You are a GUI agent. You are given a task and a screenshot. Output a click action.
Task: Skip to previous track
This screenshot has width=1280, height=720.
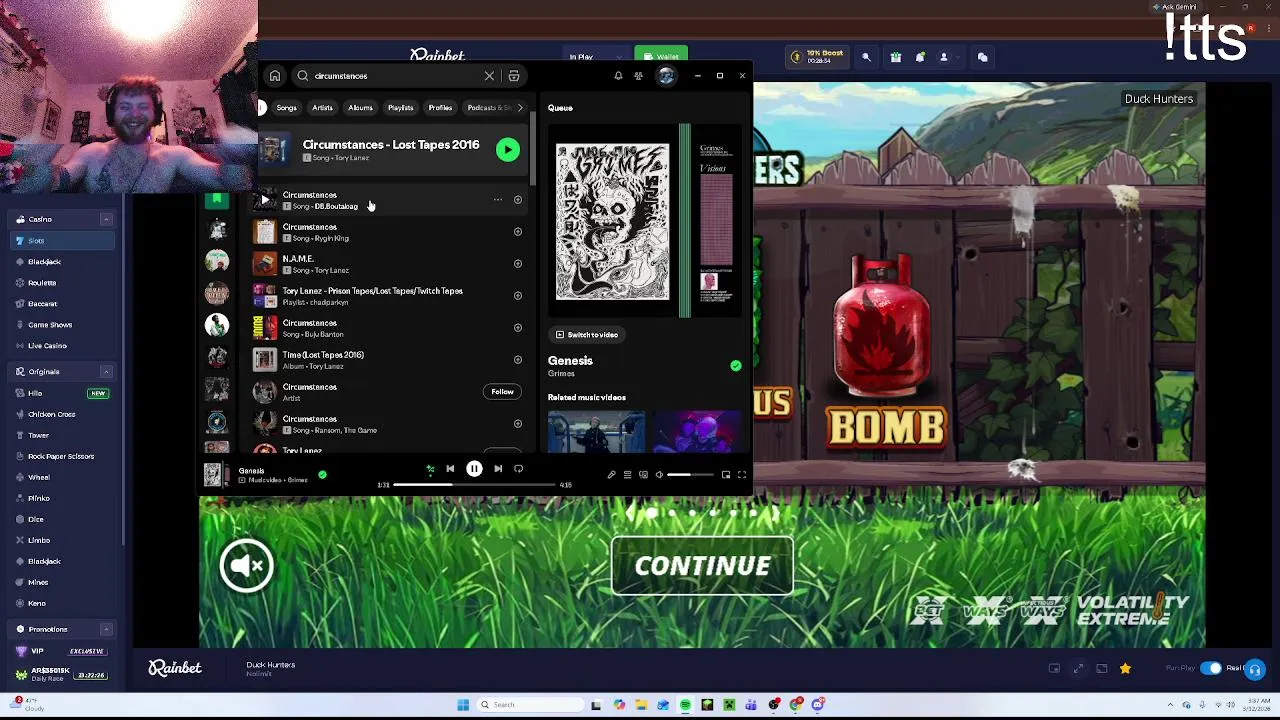tap(450, 469)
